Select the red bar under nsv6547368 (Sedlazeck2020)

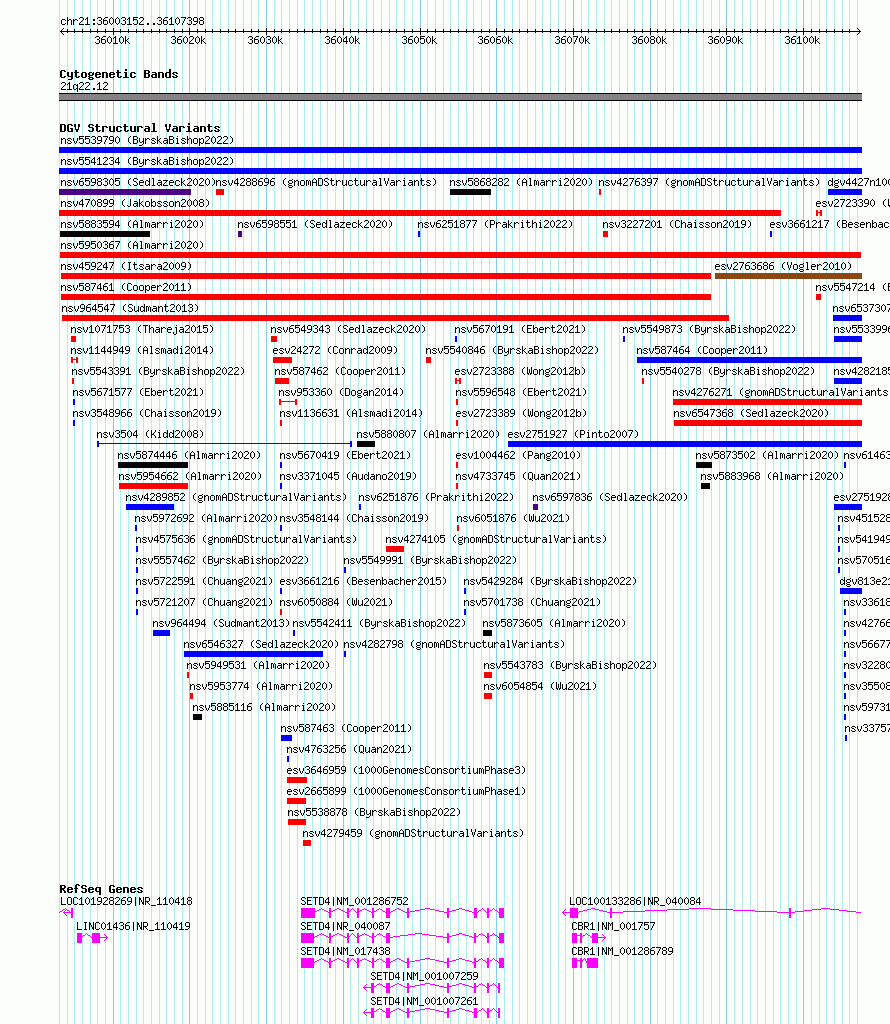tap(768, 423)
